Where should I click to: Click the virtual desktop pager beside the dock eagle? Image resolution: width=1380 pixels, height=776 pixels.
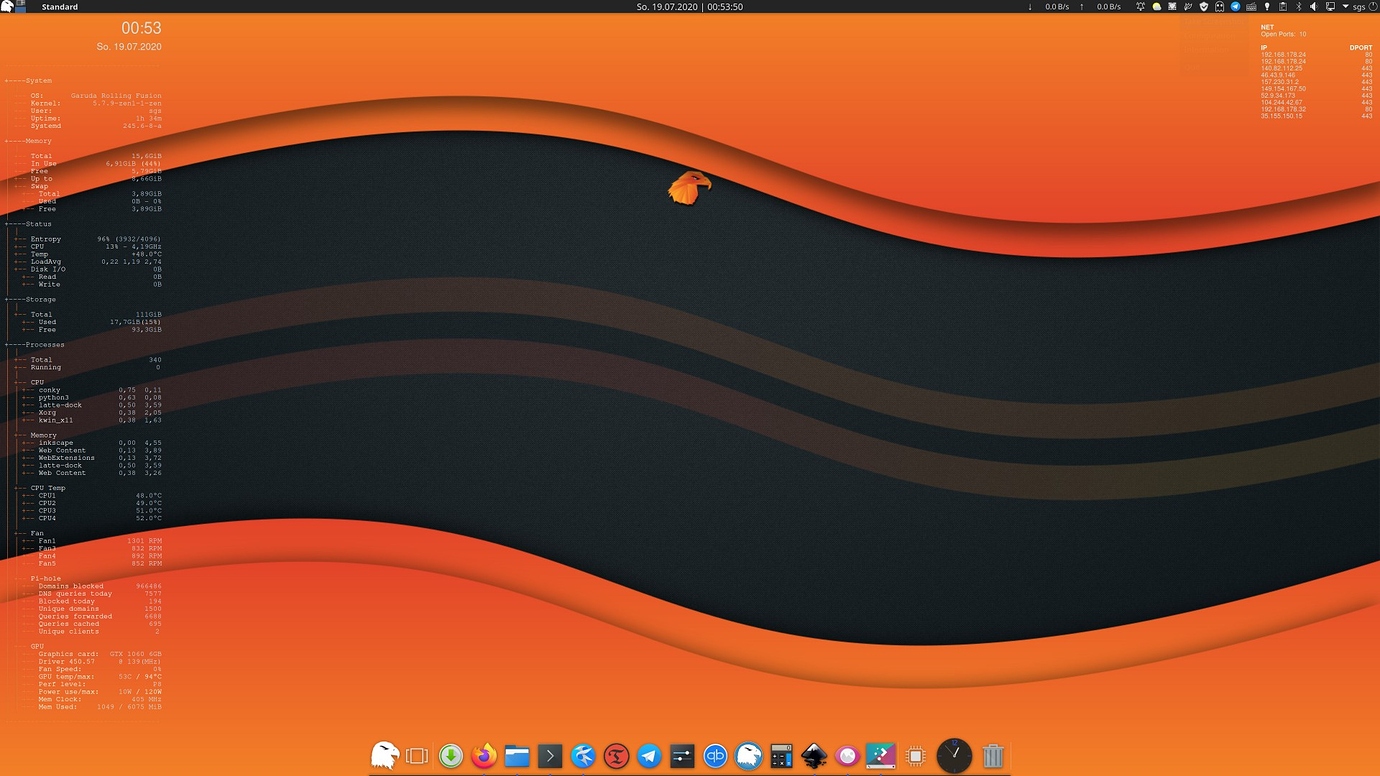[417, 755]
